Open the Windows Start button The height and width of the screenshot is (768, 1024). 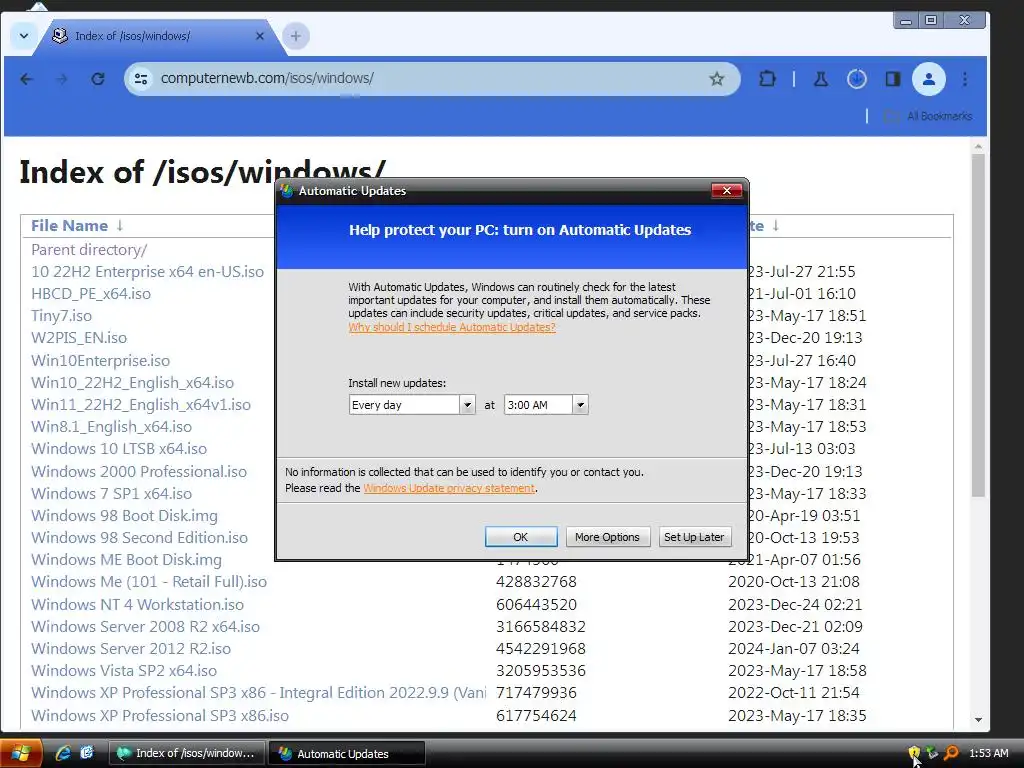pyautogui.click(x=21, y=754)
